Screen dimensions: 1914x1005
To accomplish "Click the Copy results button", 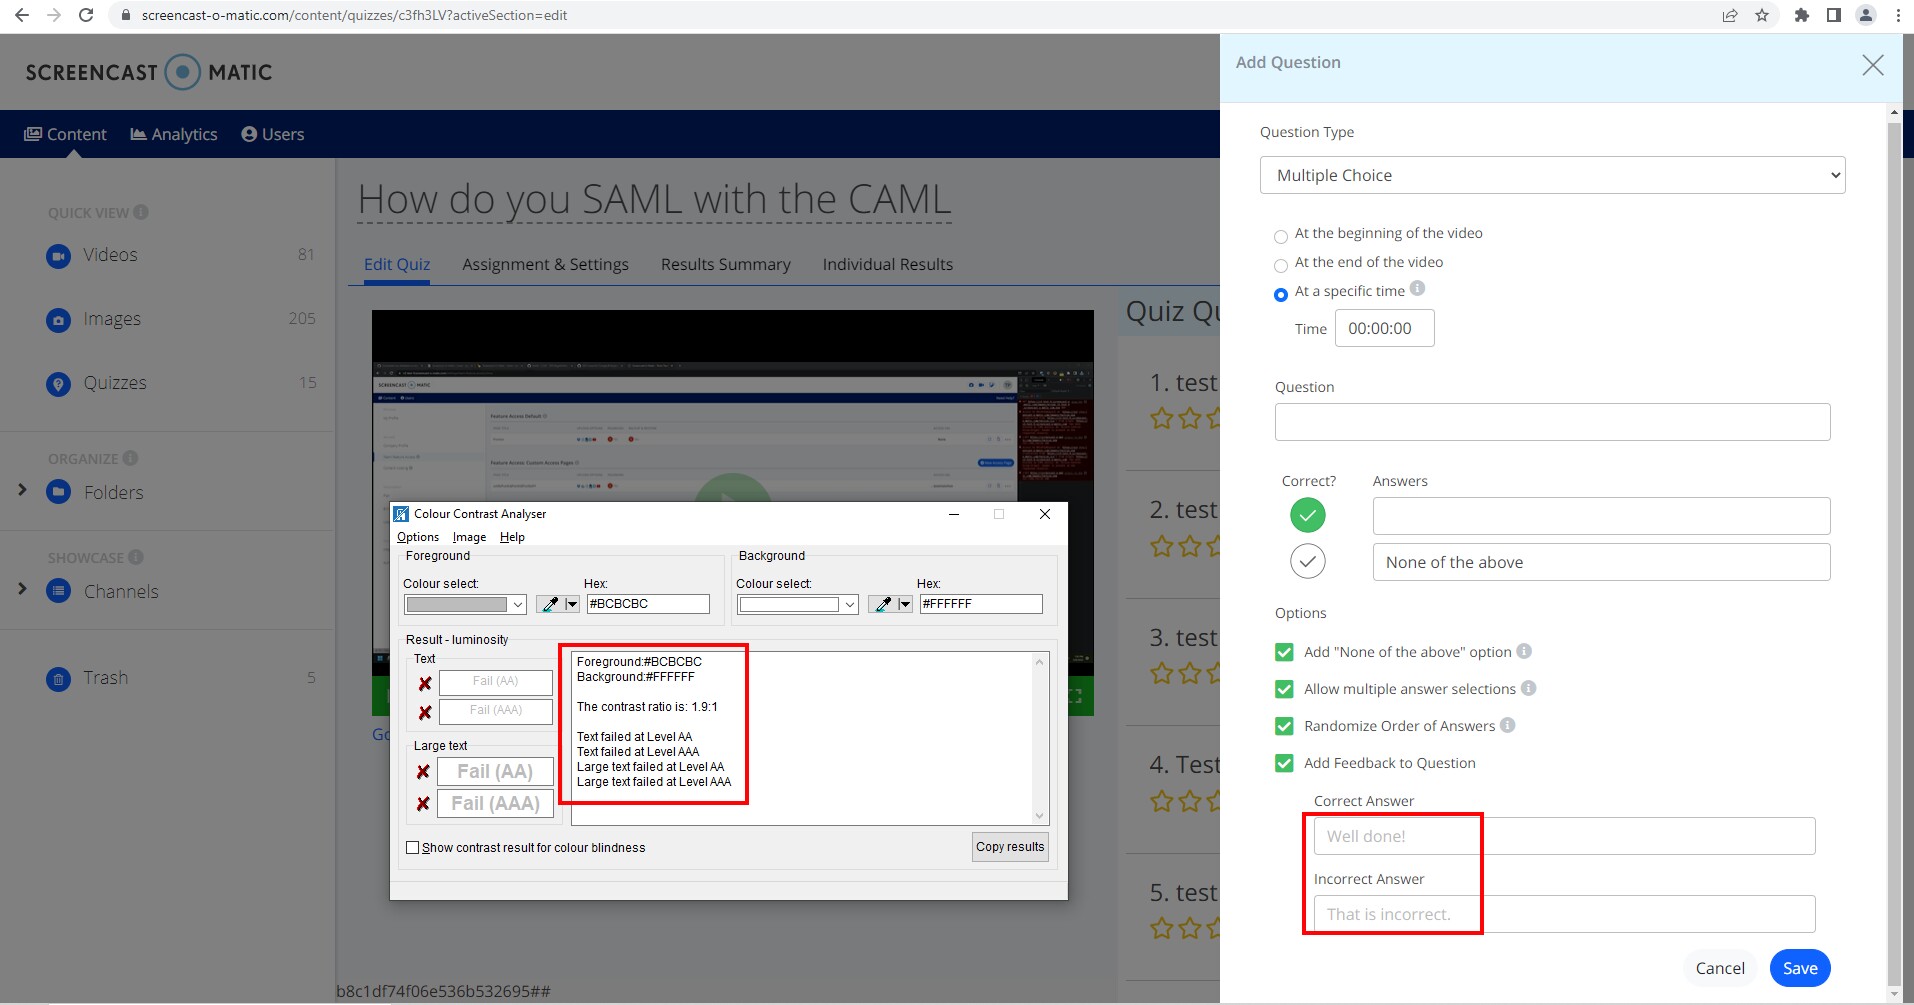I will pos(1010,846).
